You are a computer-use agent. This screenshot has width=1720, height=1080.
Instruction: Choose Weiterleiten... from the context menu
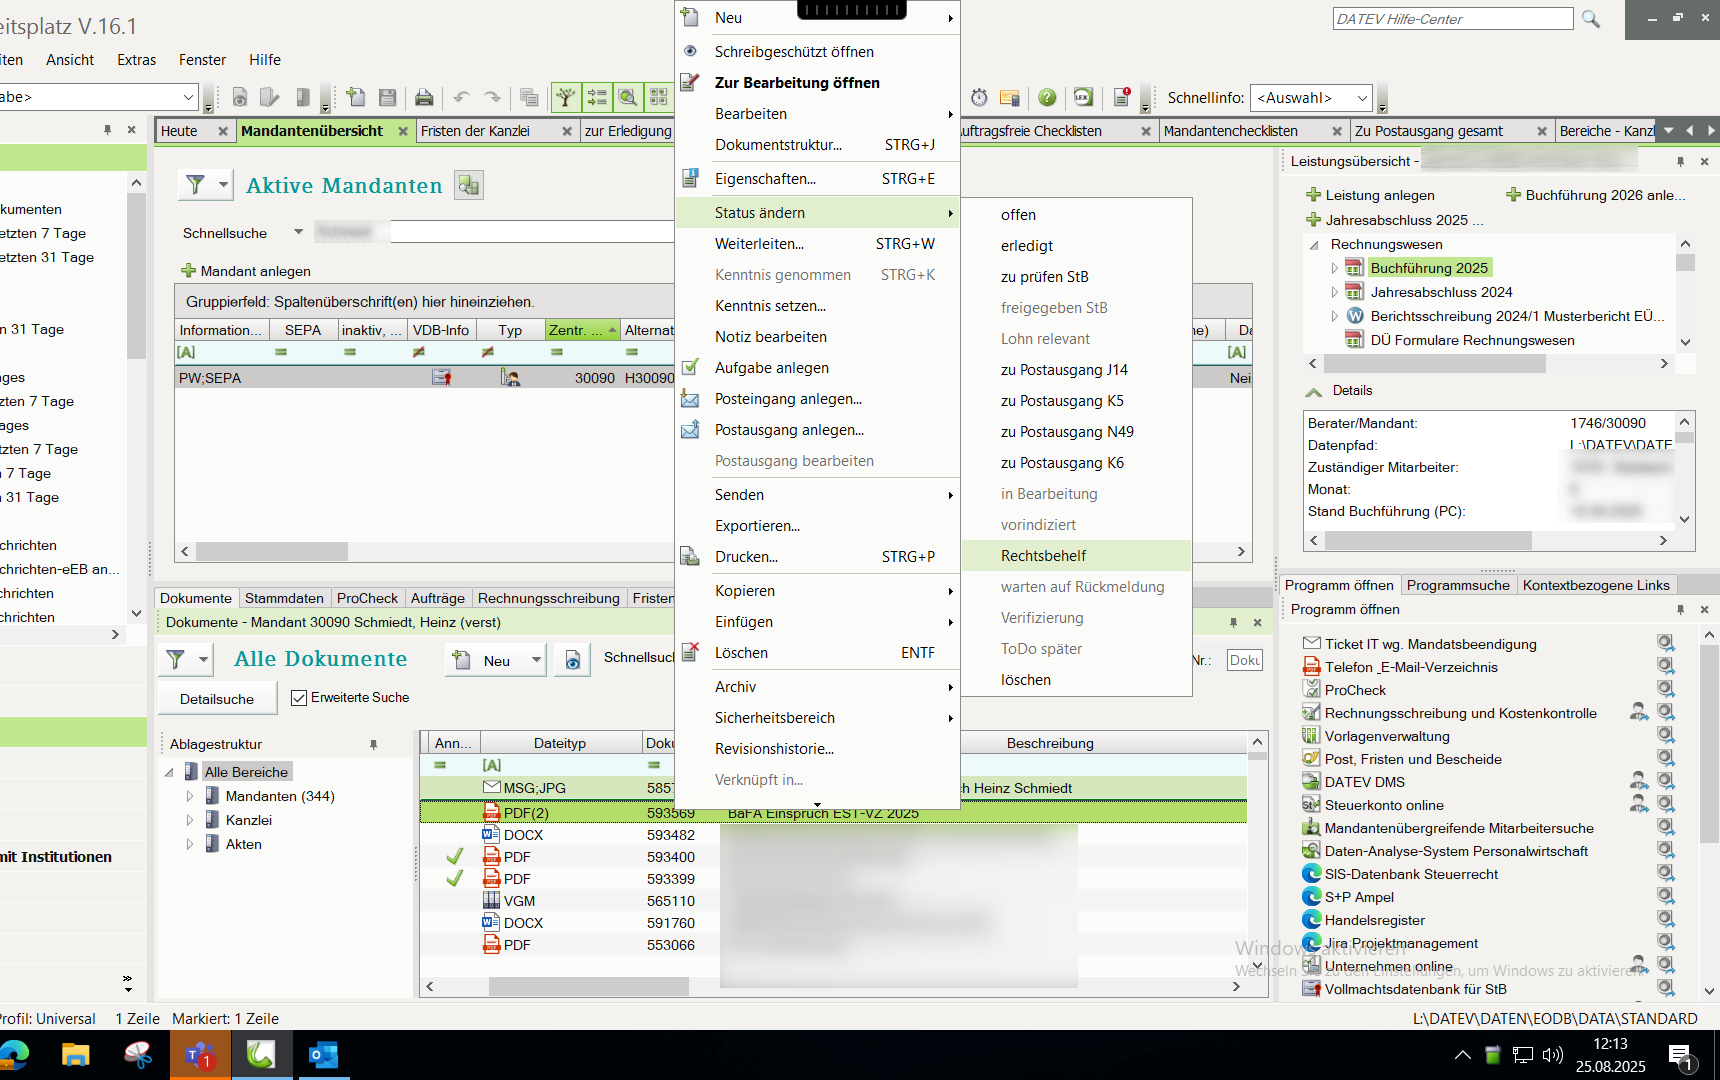759,244
